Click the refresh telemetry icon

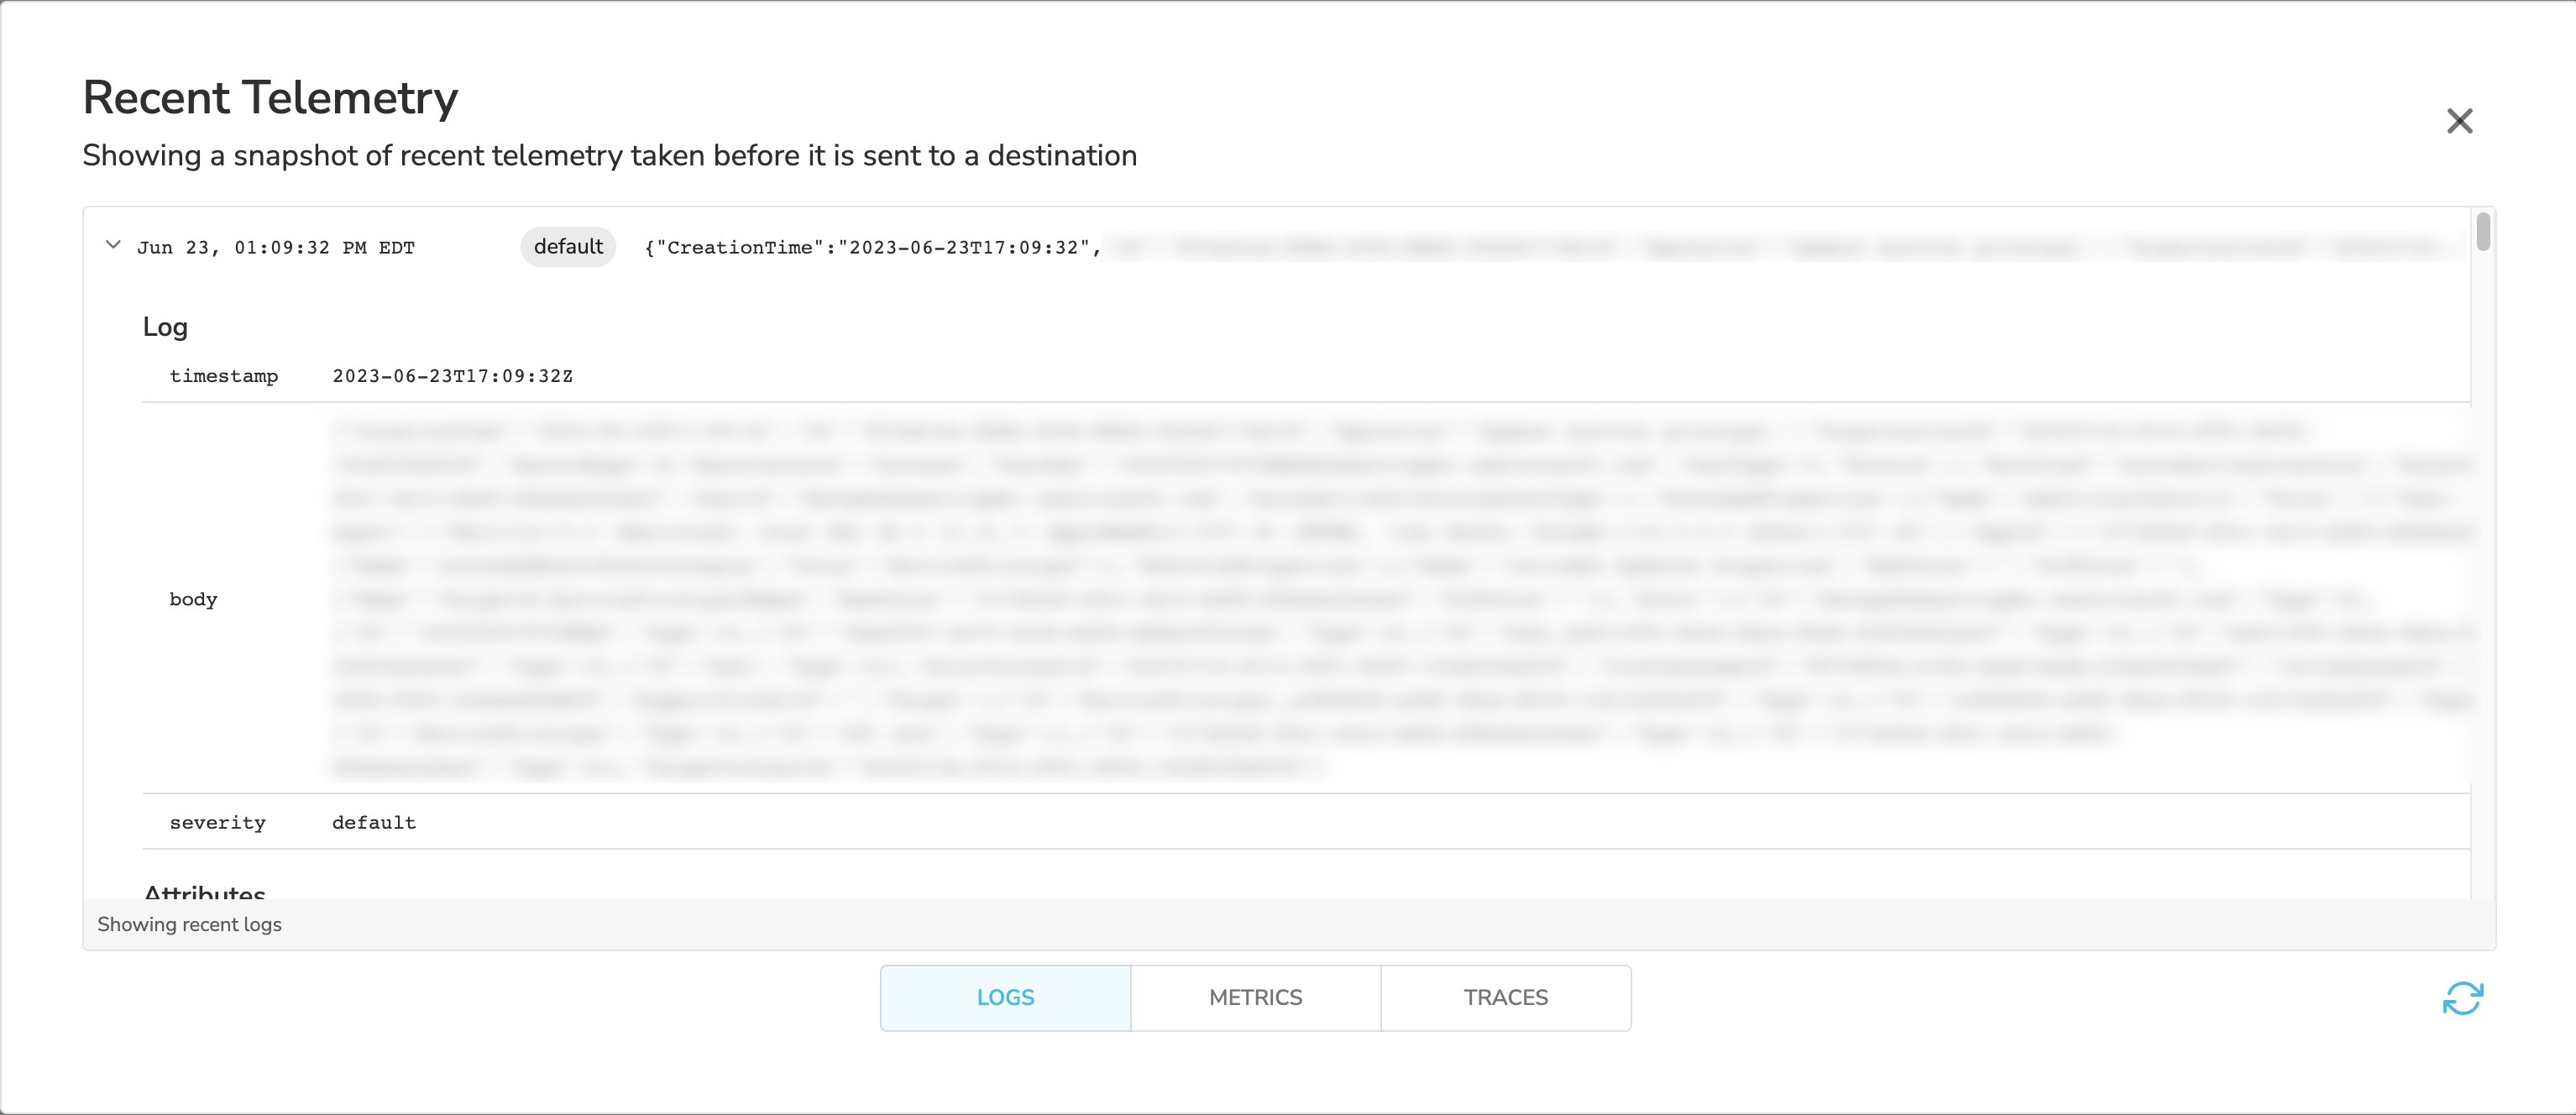(2462, 998)
